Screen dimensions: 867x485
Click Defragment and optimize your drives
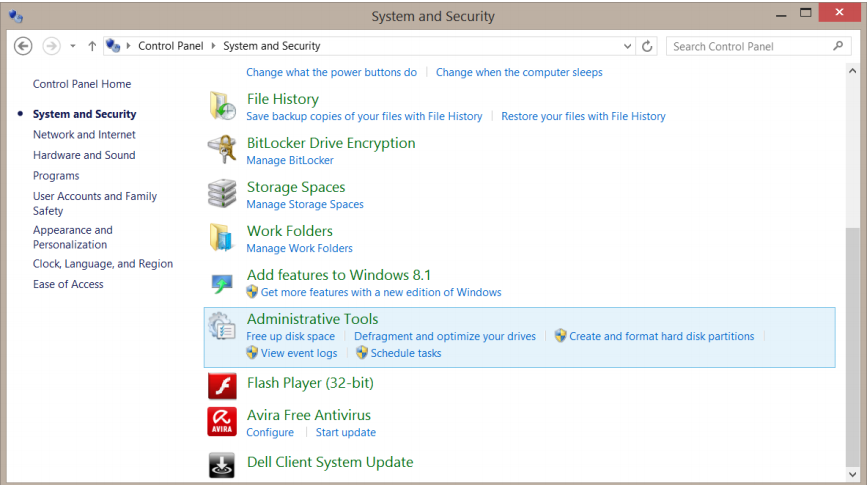pos(445,336)
